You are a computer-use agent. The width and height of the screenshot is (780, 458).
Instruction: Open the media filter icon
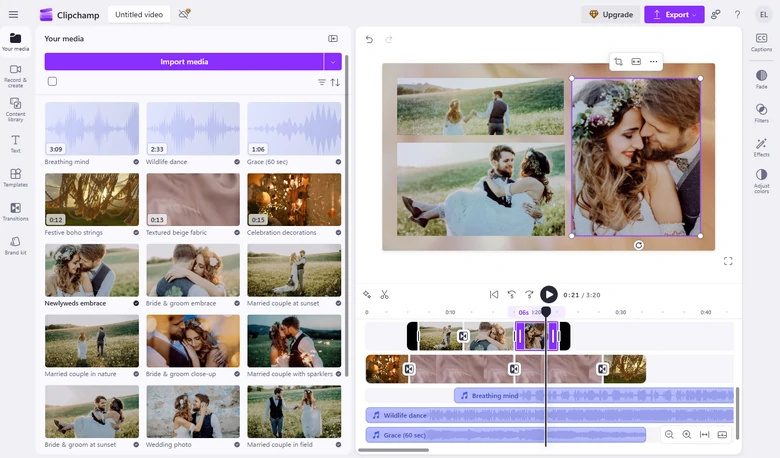coord(322,82)
